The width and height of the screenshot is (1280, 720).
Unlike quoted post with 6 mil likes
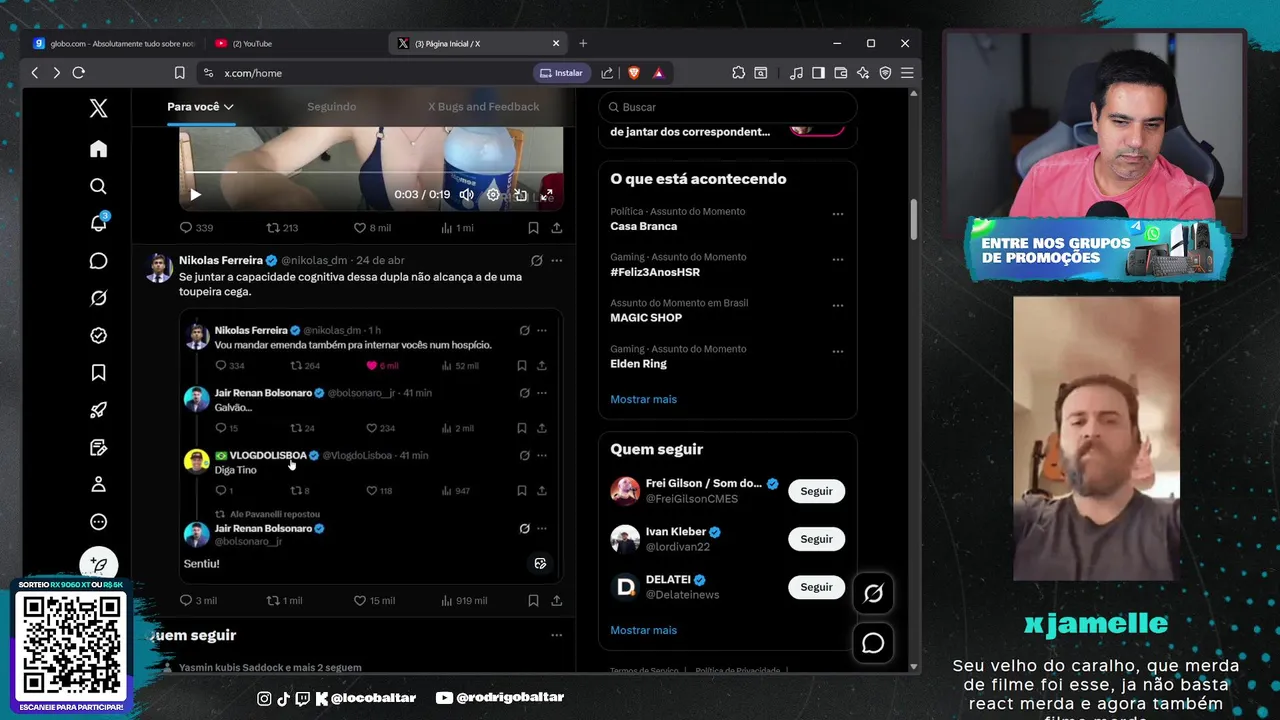coord(383,366)
